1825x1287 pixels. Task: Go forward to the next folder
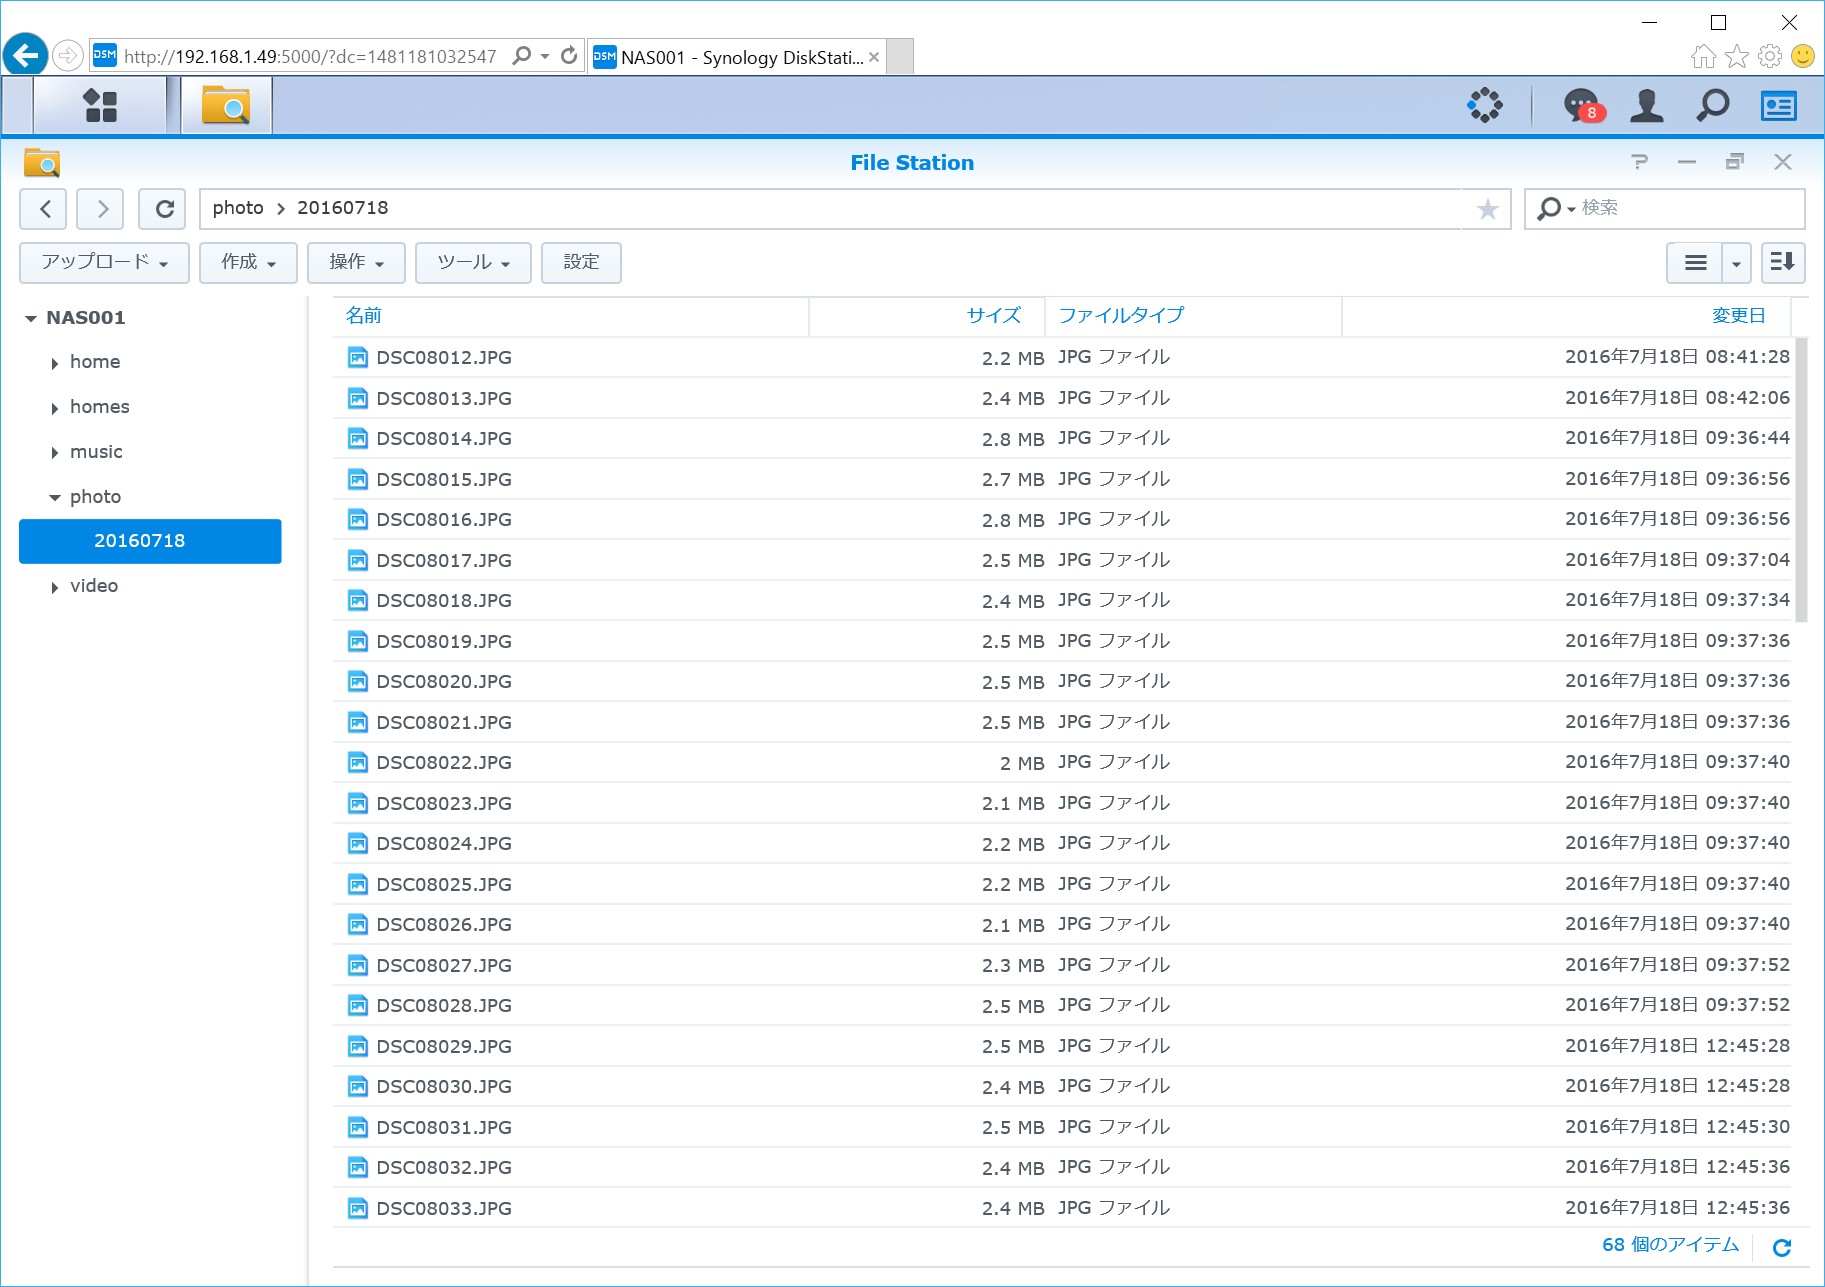pos(101,209)
